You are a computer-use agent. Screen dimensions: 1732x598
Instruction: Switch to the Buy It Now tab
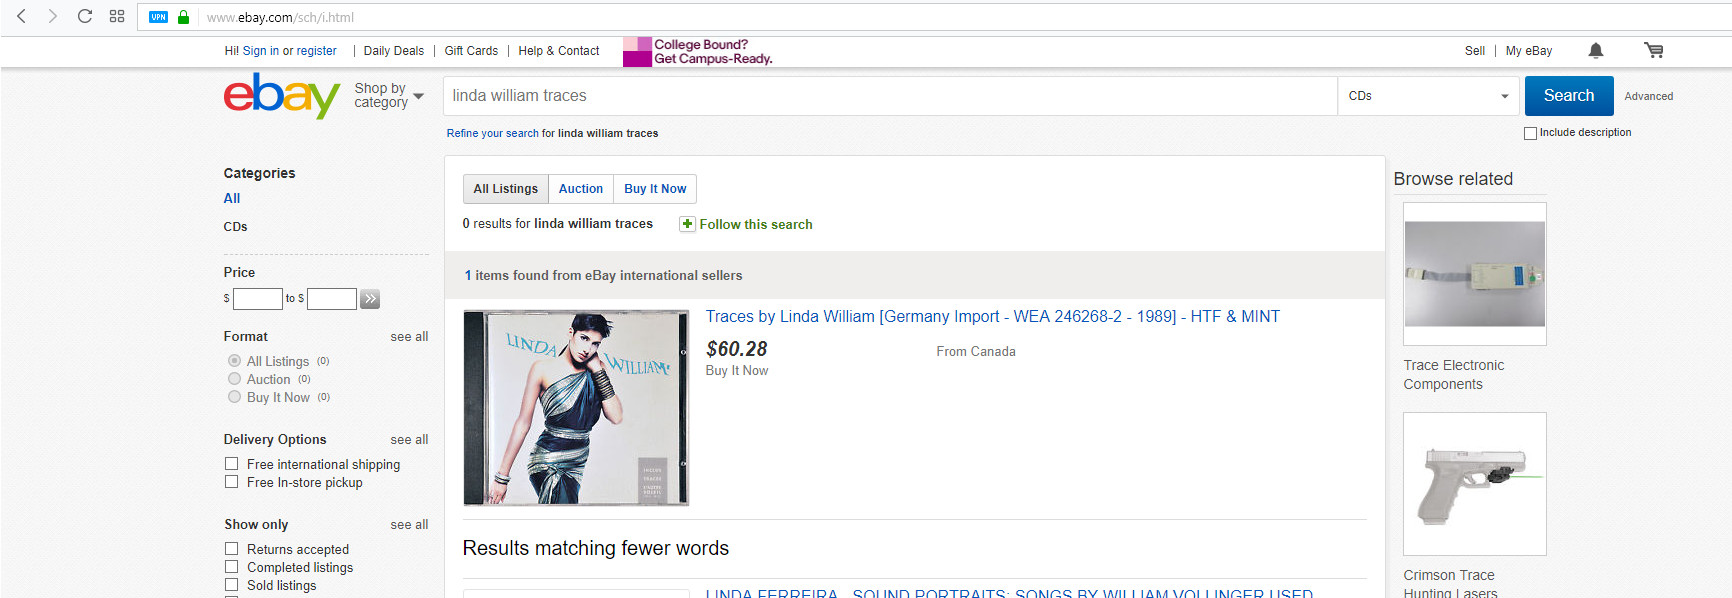(x=655, y=189)
